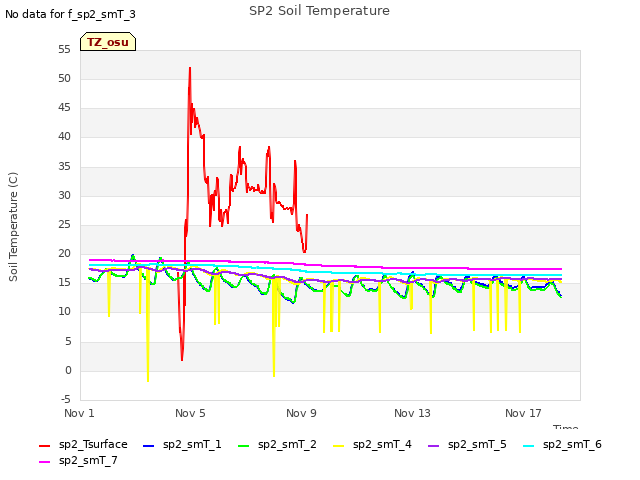The image size is (640, 480).
Task: Click the green sp2_smT_2 legend swatch
Action: pos(243,445)
